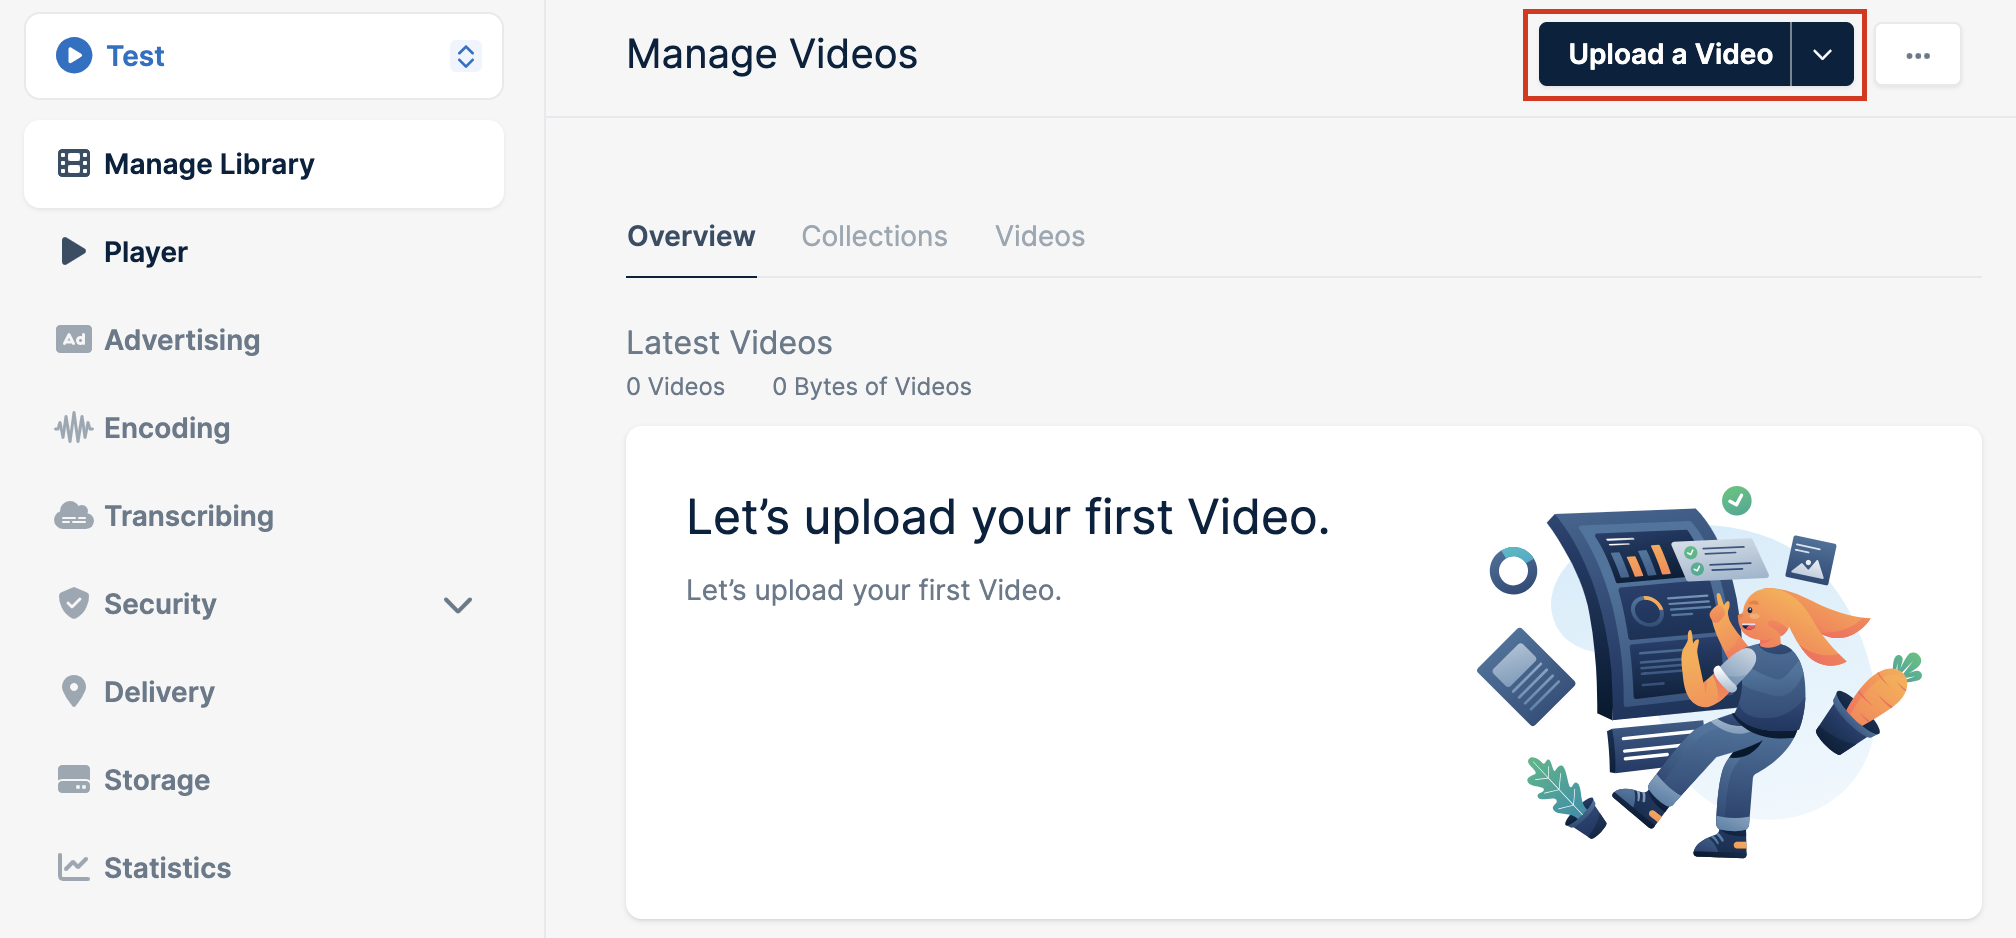Click the Upload a Video button

coord(1665,54)
